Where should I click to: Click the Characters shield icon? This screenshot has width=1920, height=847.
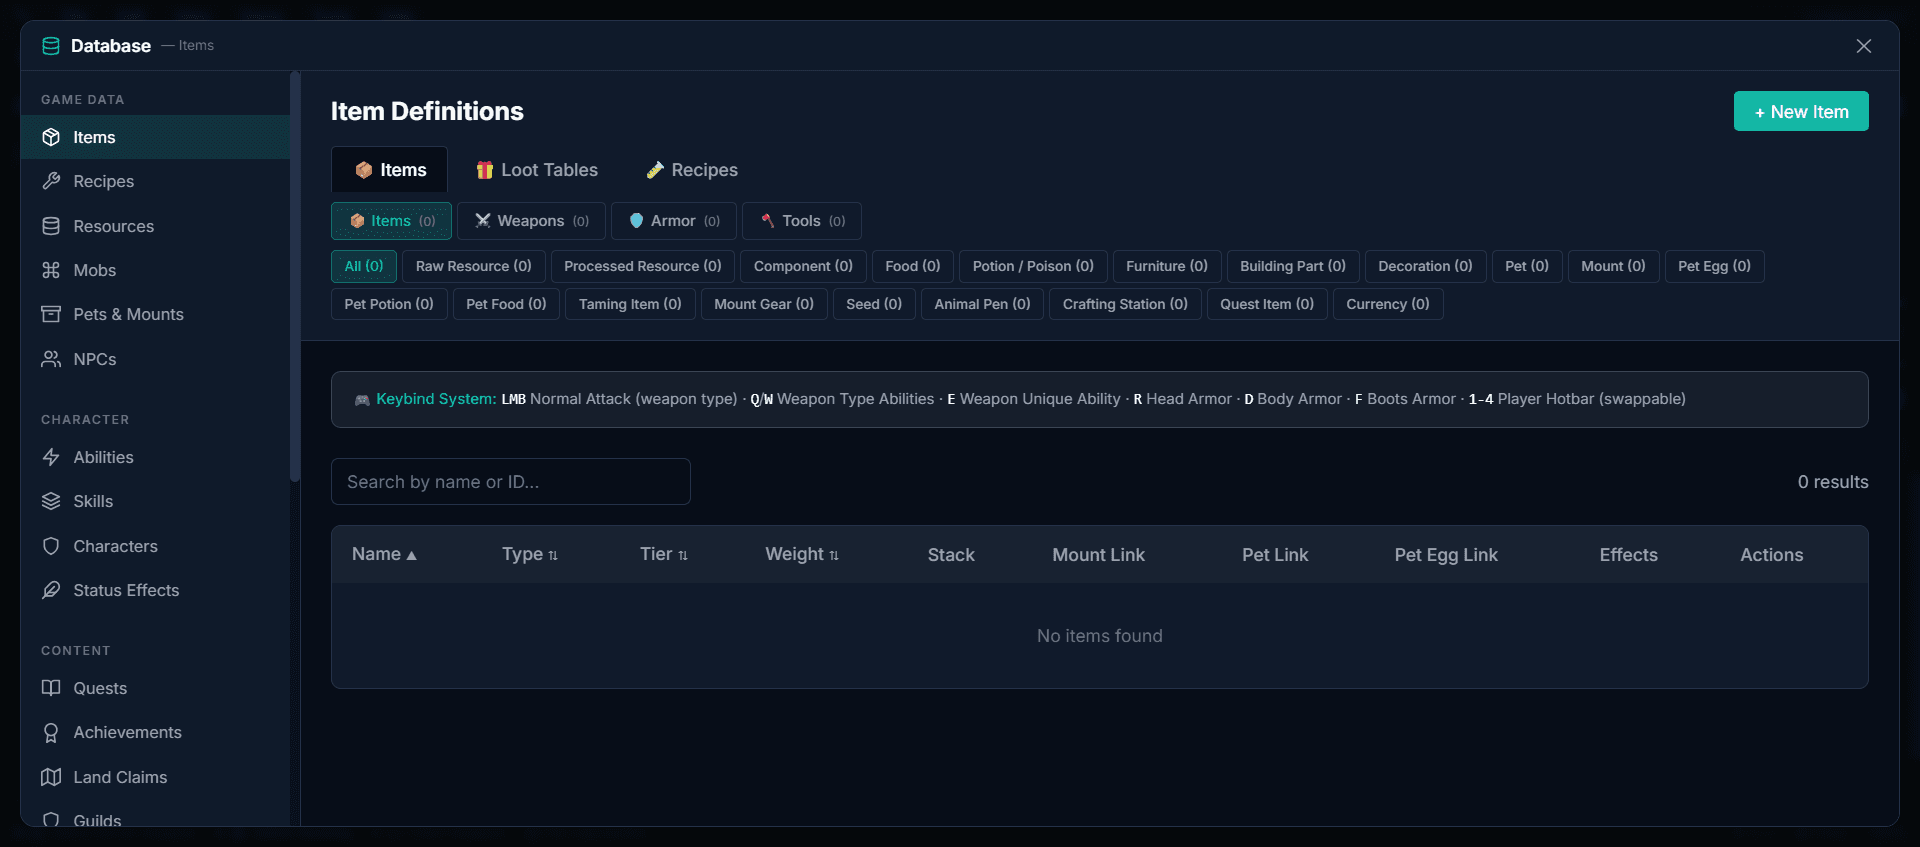(51, 546)
